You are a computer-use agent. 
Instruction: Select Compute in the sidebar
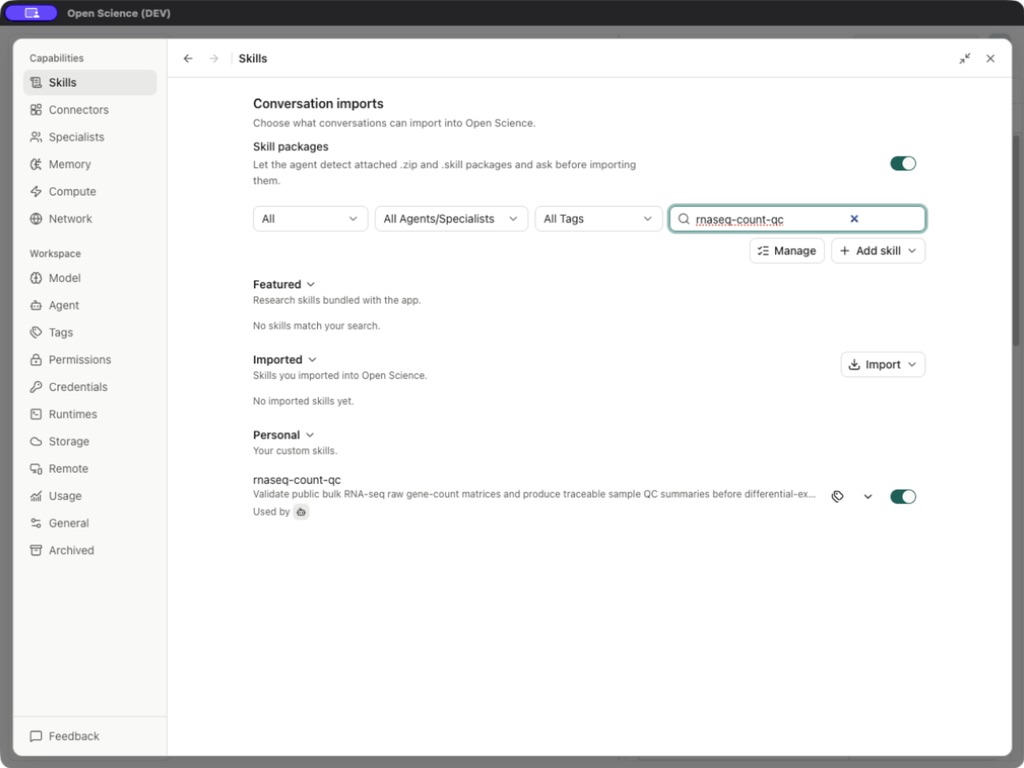(x=90, y=191)
